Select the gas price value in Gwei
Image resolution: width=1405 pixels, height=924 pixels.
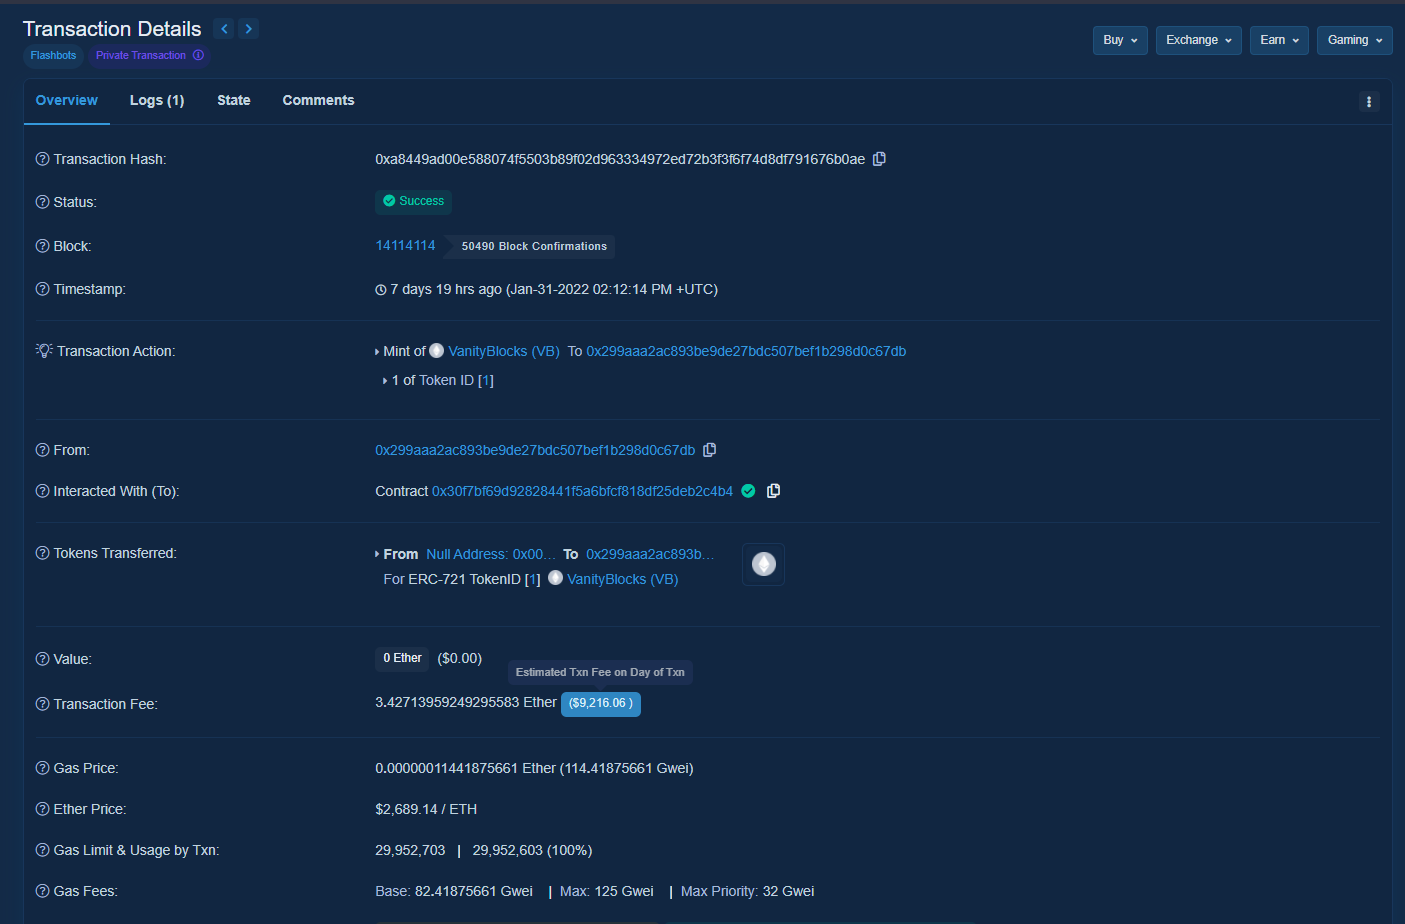(626, 768)
